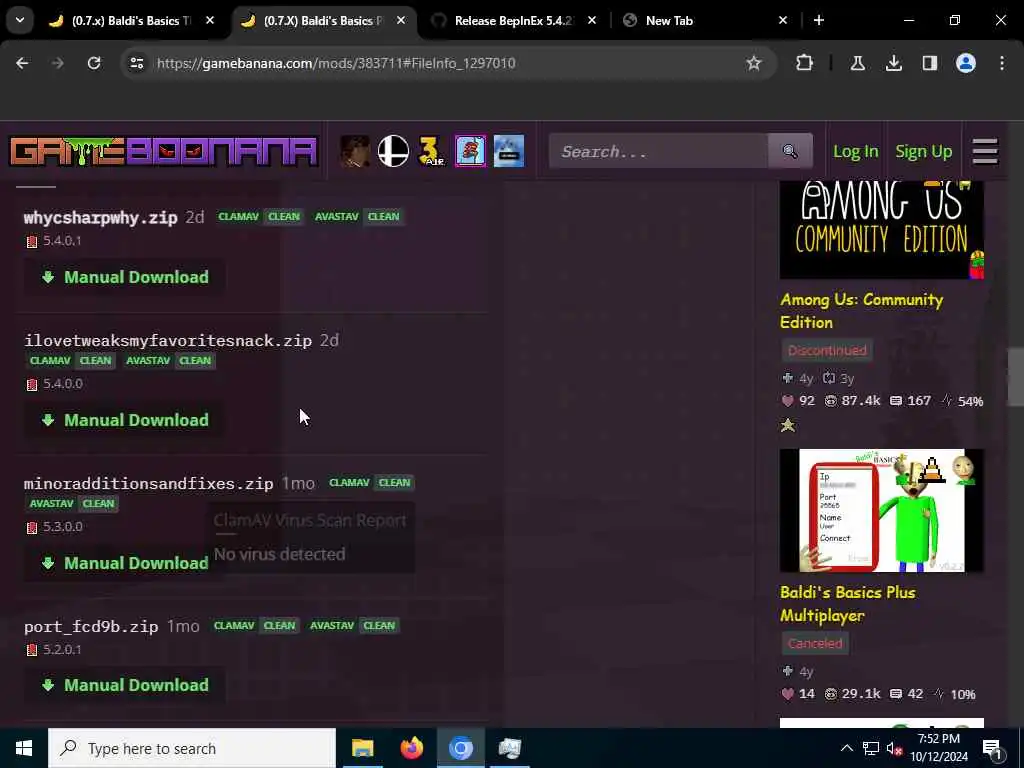
Task: Manual Download port_fcd9b.zip
Action: 125,685
